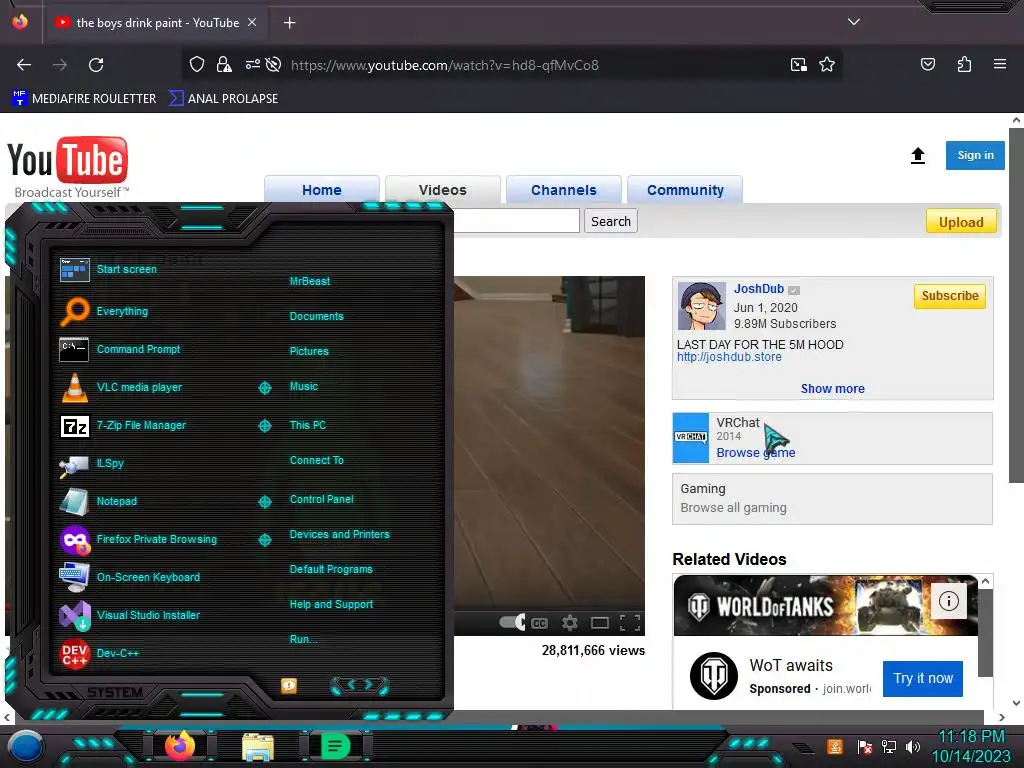This screenshot has height=768, width=1024.
Task: Show hidden system tray icons
Action: pos(803,747)
